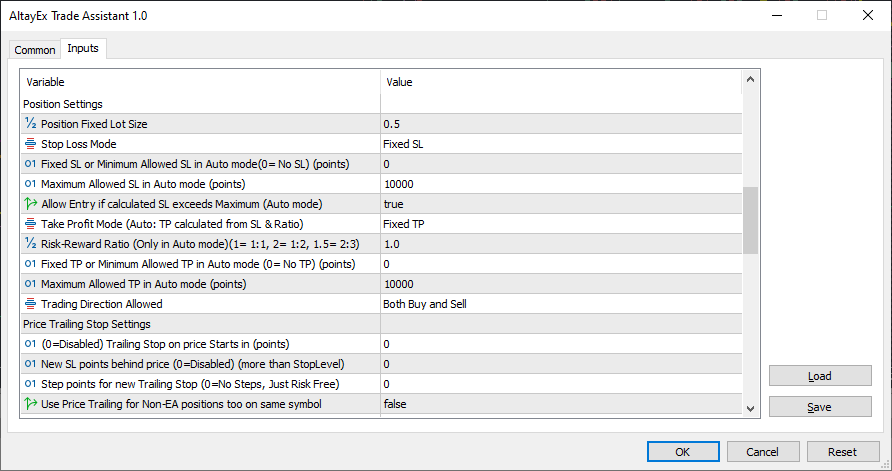This screenshot has height=471, width=892.
Task: Select the 'Risk-Reward Ratio' variable label
Action: [x=200, y=244]
